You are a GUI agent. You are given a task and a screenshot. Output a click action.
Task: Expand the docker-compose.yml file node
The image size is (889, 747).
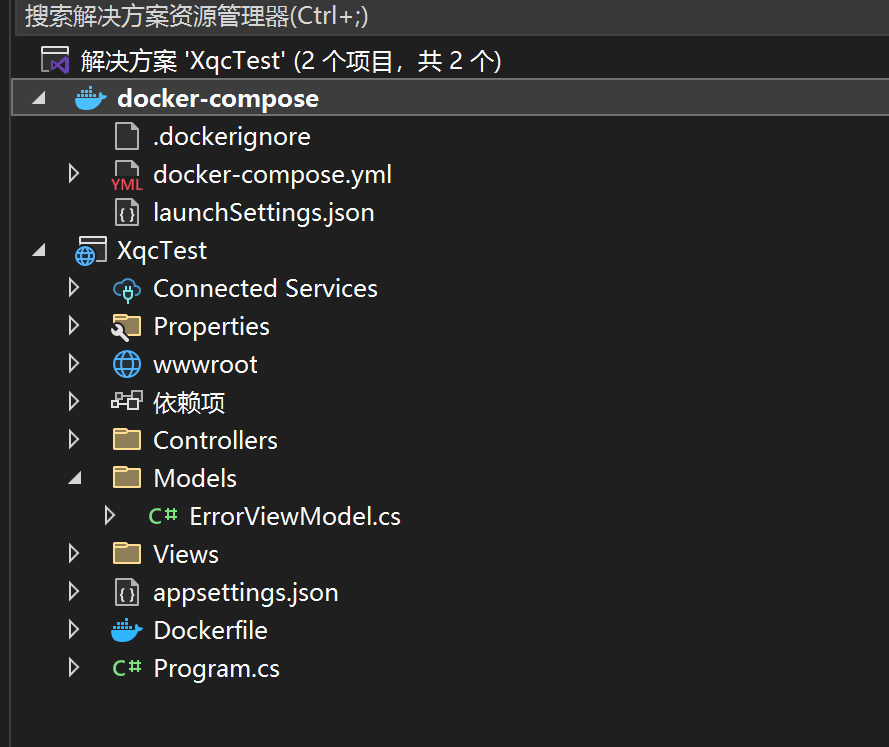74,174
